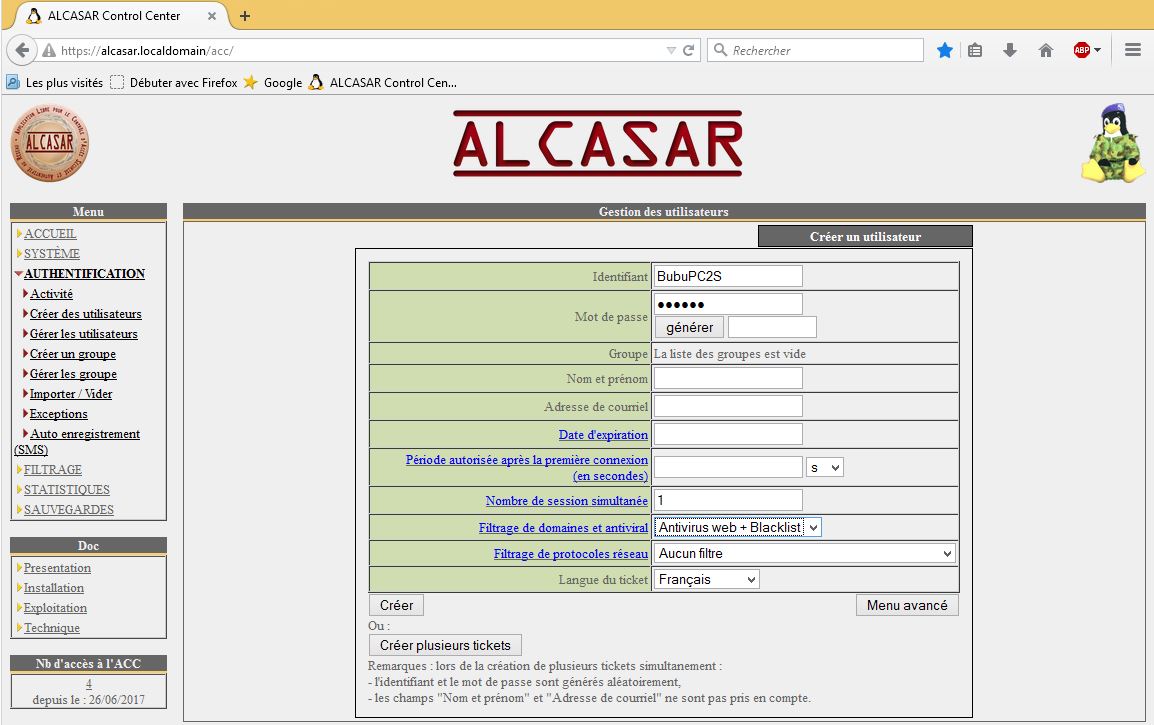Screen dimensions: 1154x725
Task: Open the Firefox hamburger menu
Action: pyautogui.click(x=1133, y=50)
